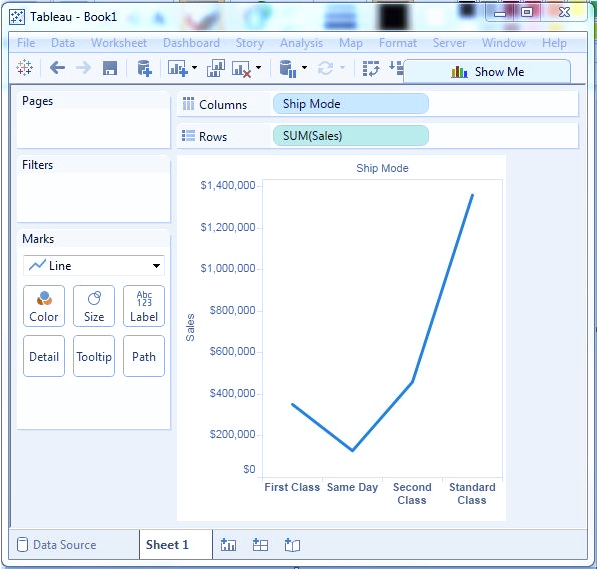Maximize the Tableau window
The width and height of the screenshot is (600, 569).
(527, 12)
